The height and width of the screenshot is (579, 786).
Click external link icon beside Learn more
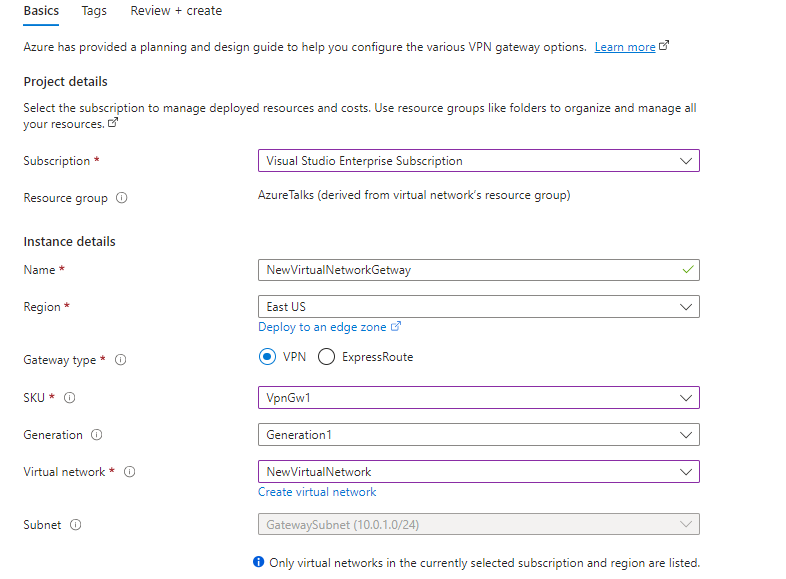pyautogui.click(x=664, y=46)
